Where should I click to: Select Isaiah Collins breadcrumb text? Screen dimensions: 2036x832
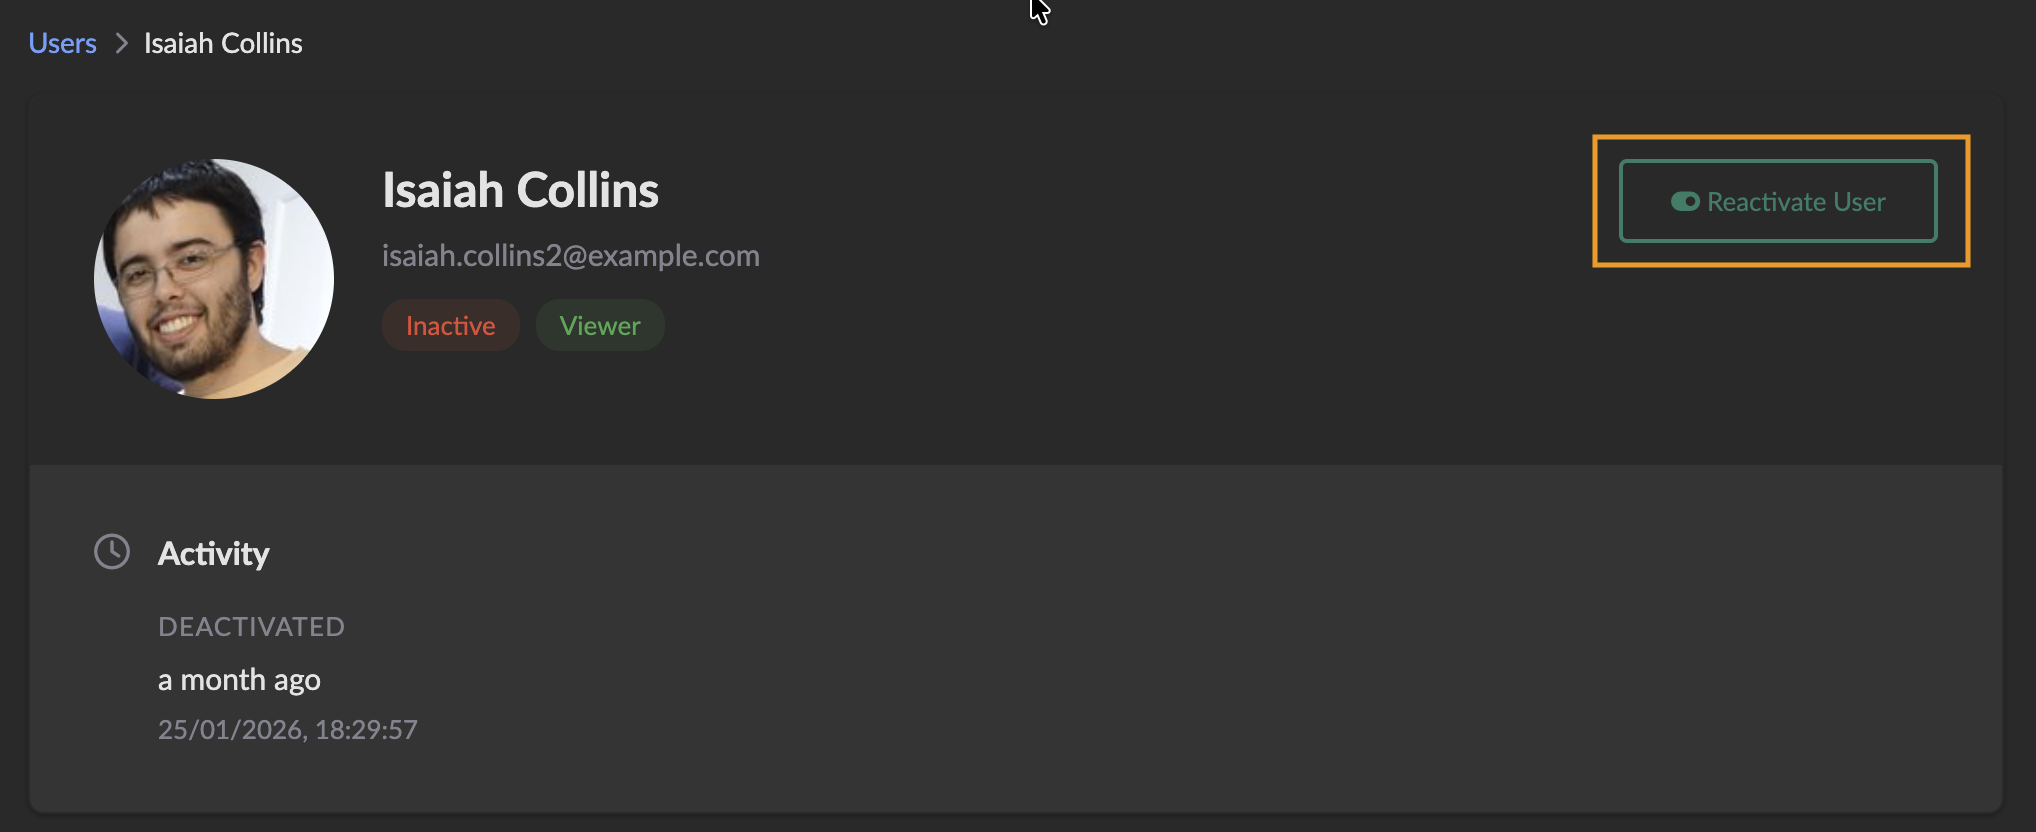(223, 43)
